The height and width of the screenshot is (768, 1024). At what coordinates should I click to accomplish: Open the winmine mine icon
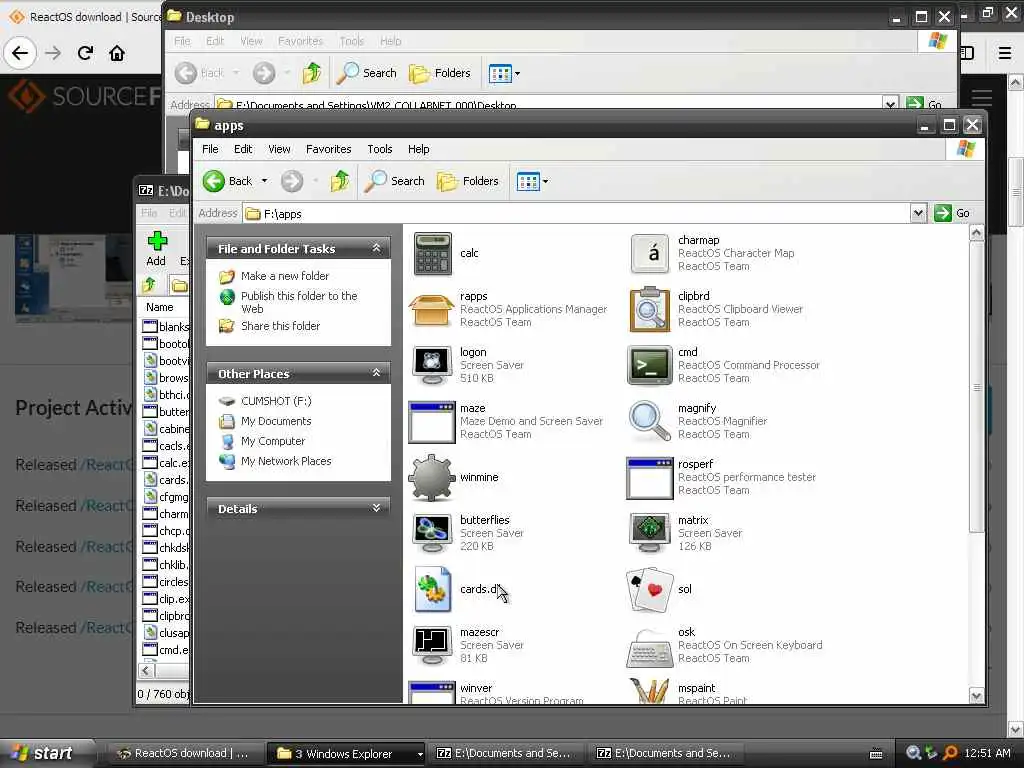pyautogui.click(x=431, y=477)
